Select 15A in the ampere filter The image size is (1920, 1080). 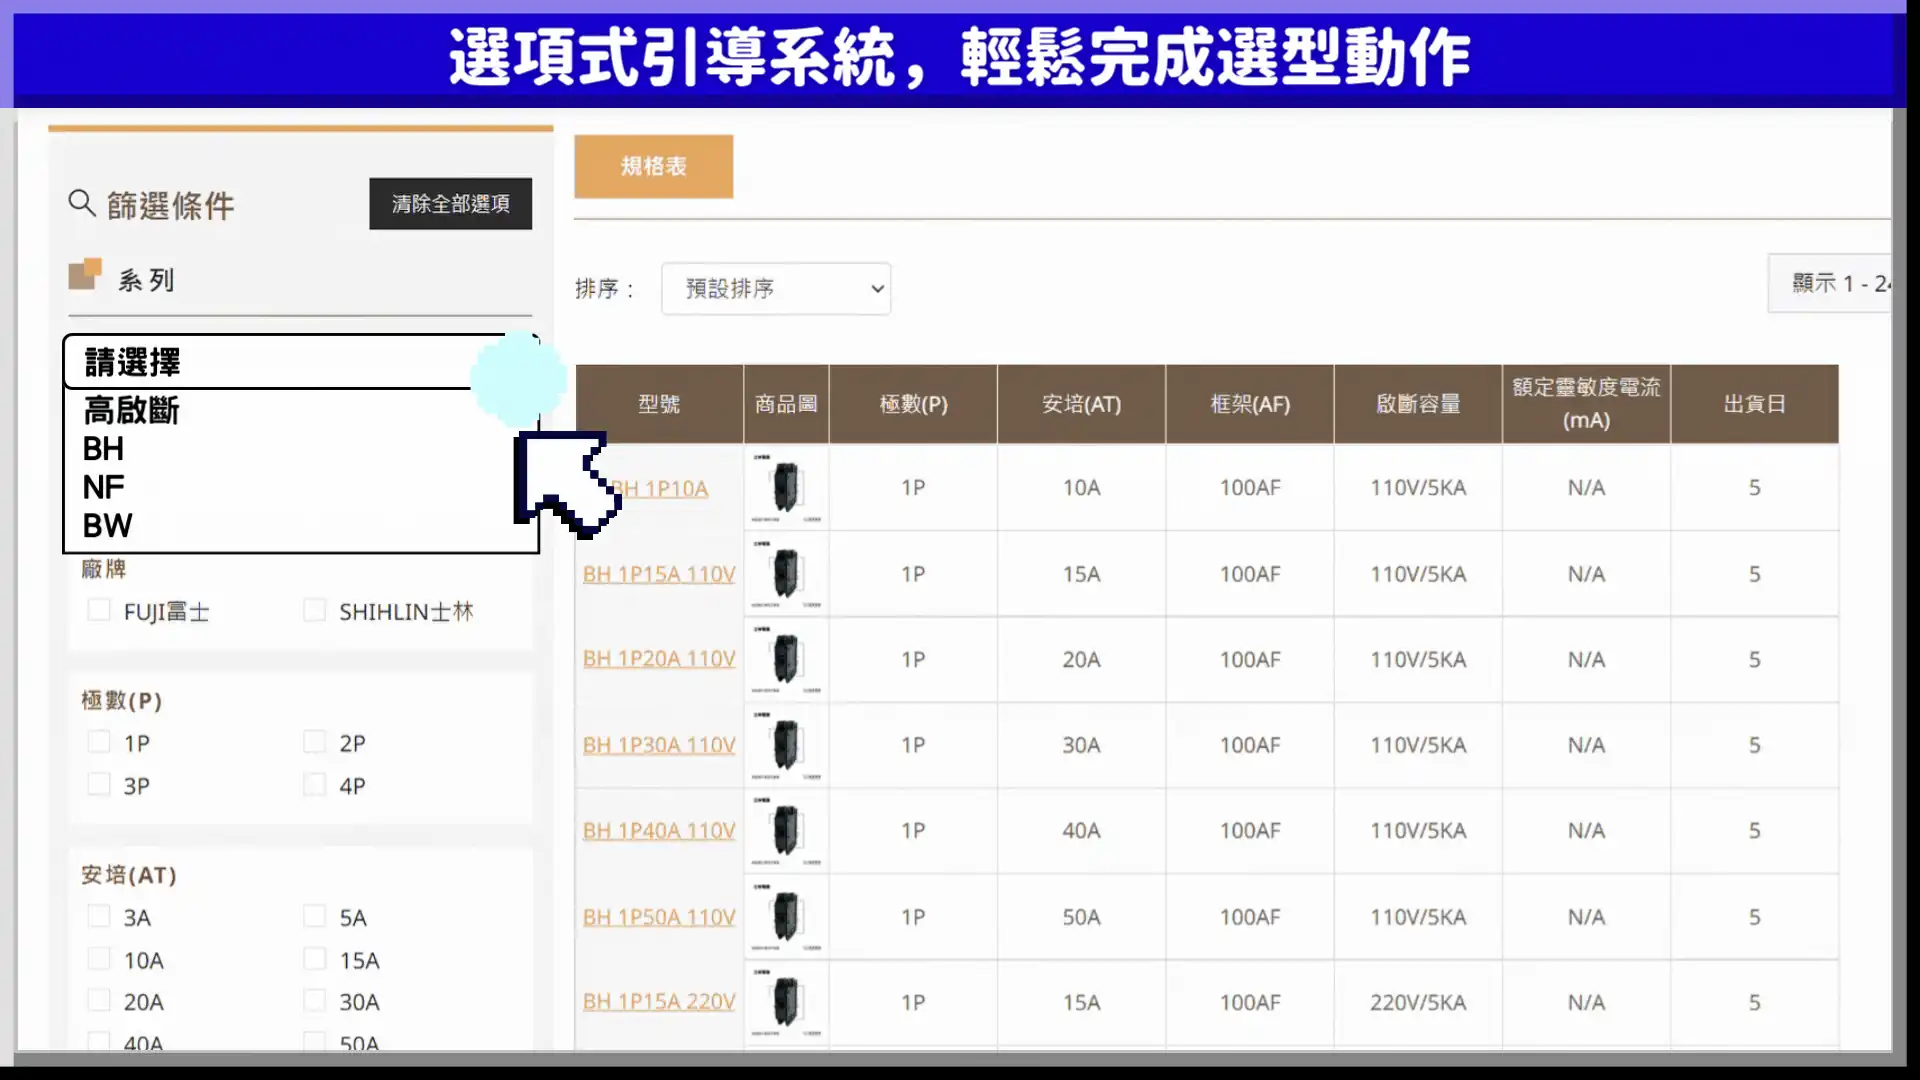315,959
